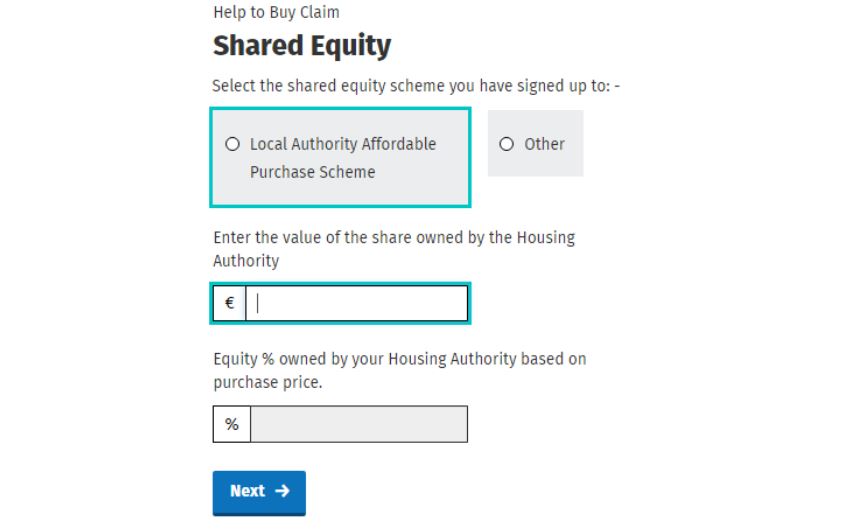Click the "Local Authority Affordable" label text
The width and height of the screenshot is (848, 531).
343,144
